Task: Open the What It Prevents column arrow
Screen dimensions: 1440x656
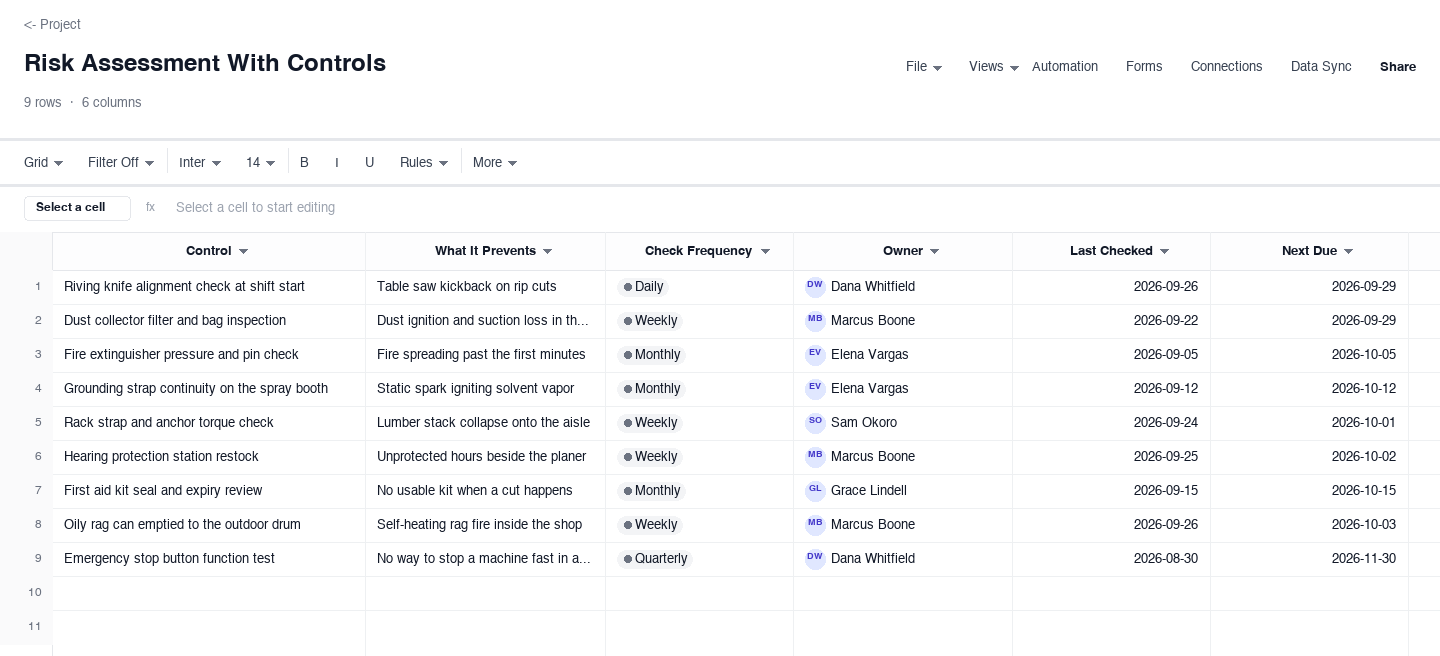Action: click(547, 252)
